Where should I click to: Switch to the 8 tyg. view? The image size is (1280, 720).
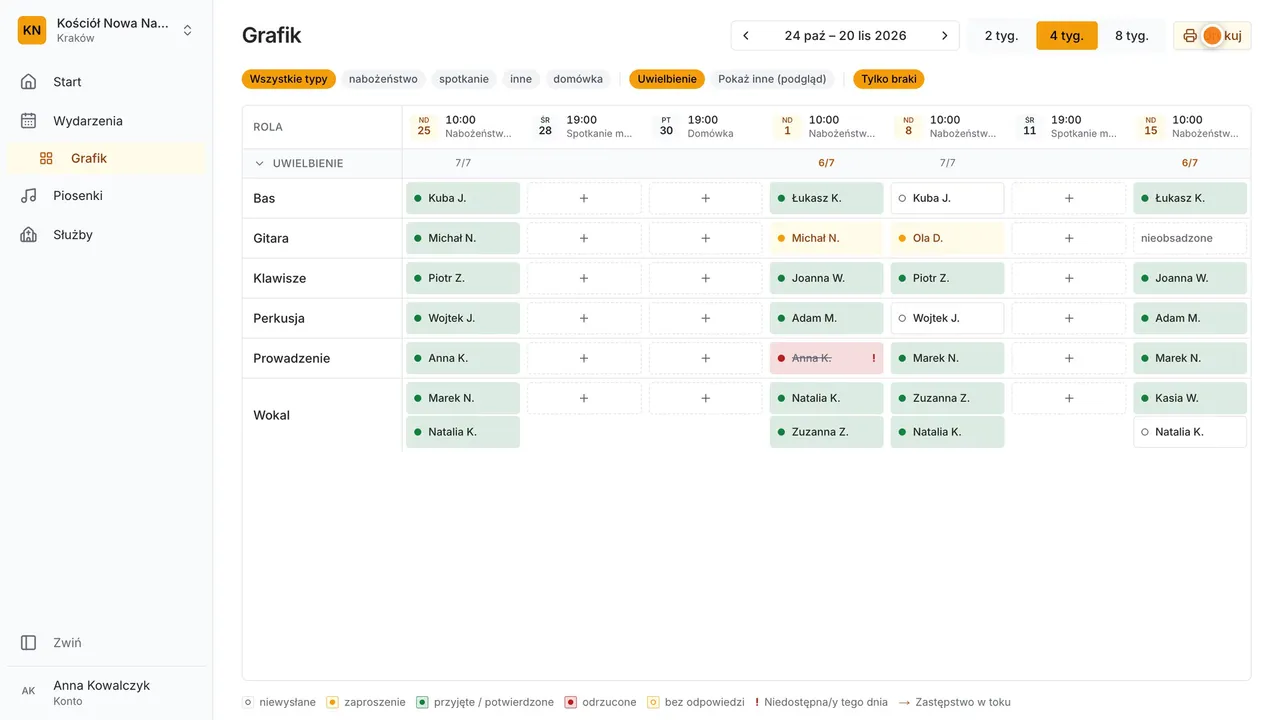point(1131,36)
